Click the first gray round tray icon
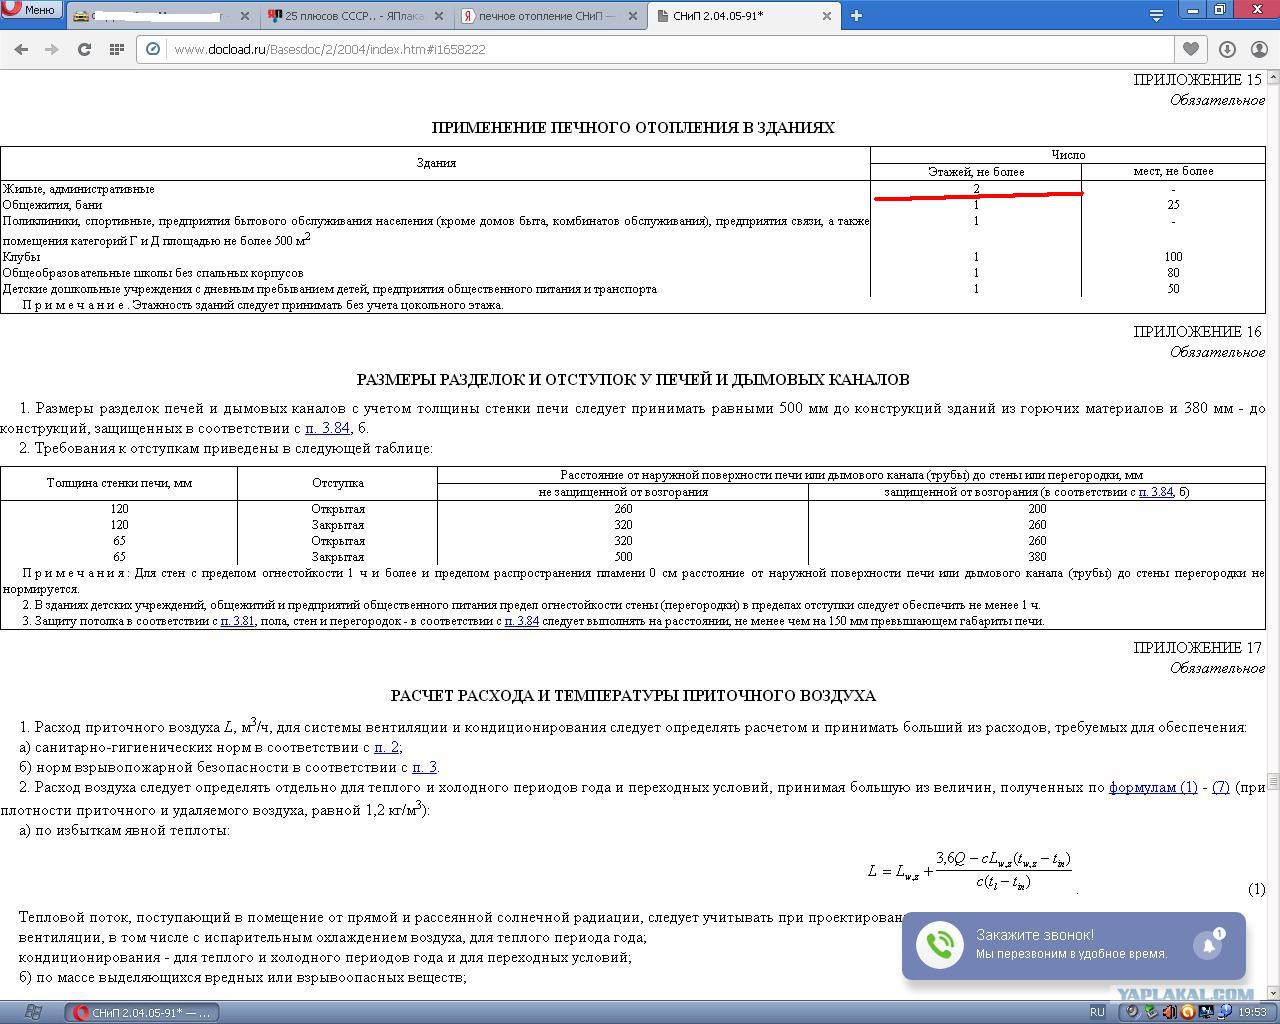This screenshot has height=1024, width=1280. point(1132,1012)
